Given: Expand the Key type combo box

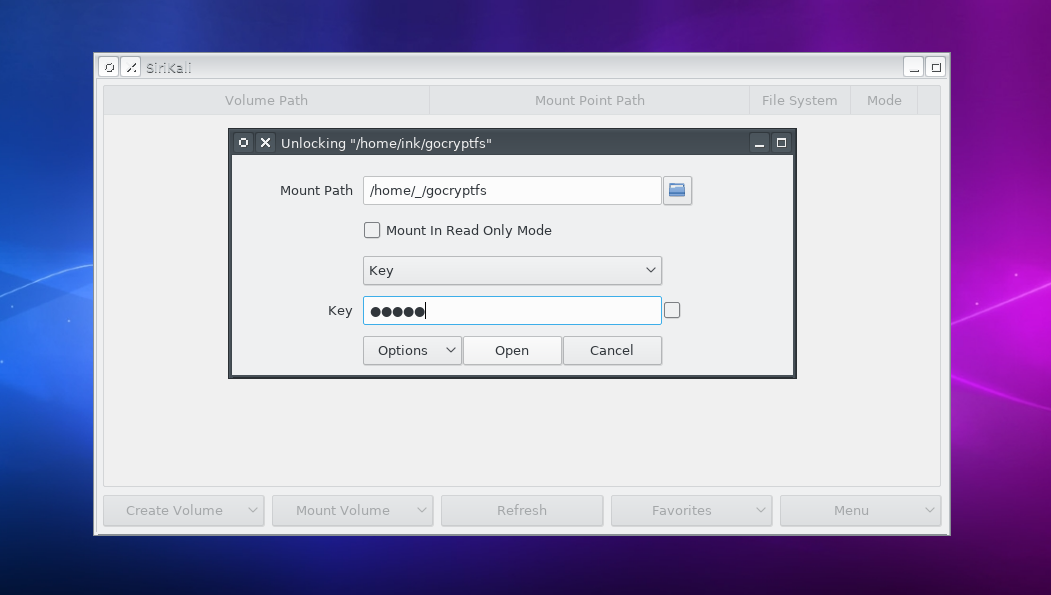Looking at the screenshot, I should tap(512, 270).
